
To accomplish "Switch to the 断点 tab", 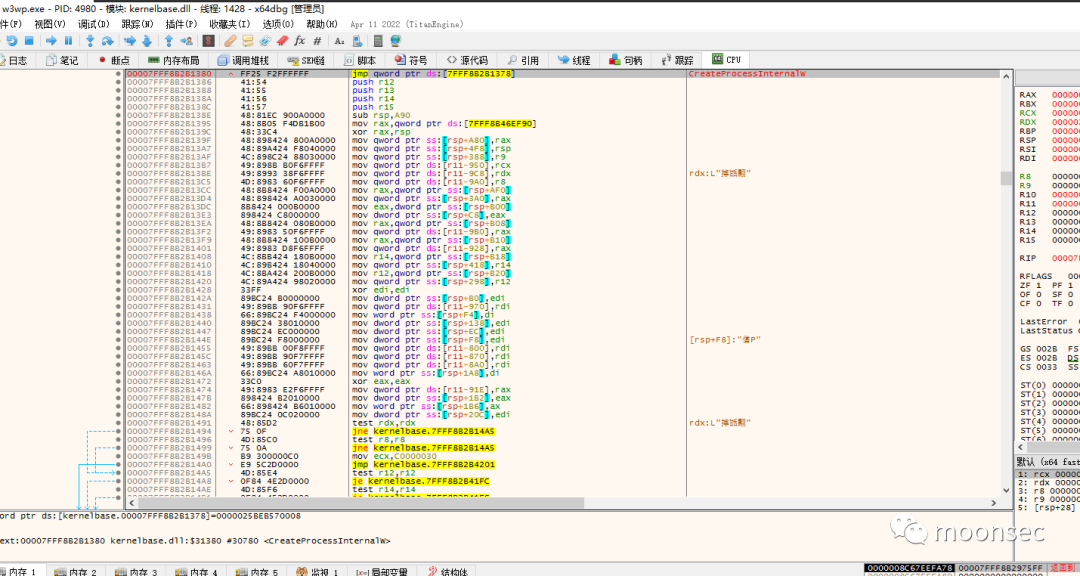I will point(114,61).
